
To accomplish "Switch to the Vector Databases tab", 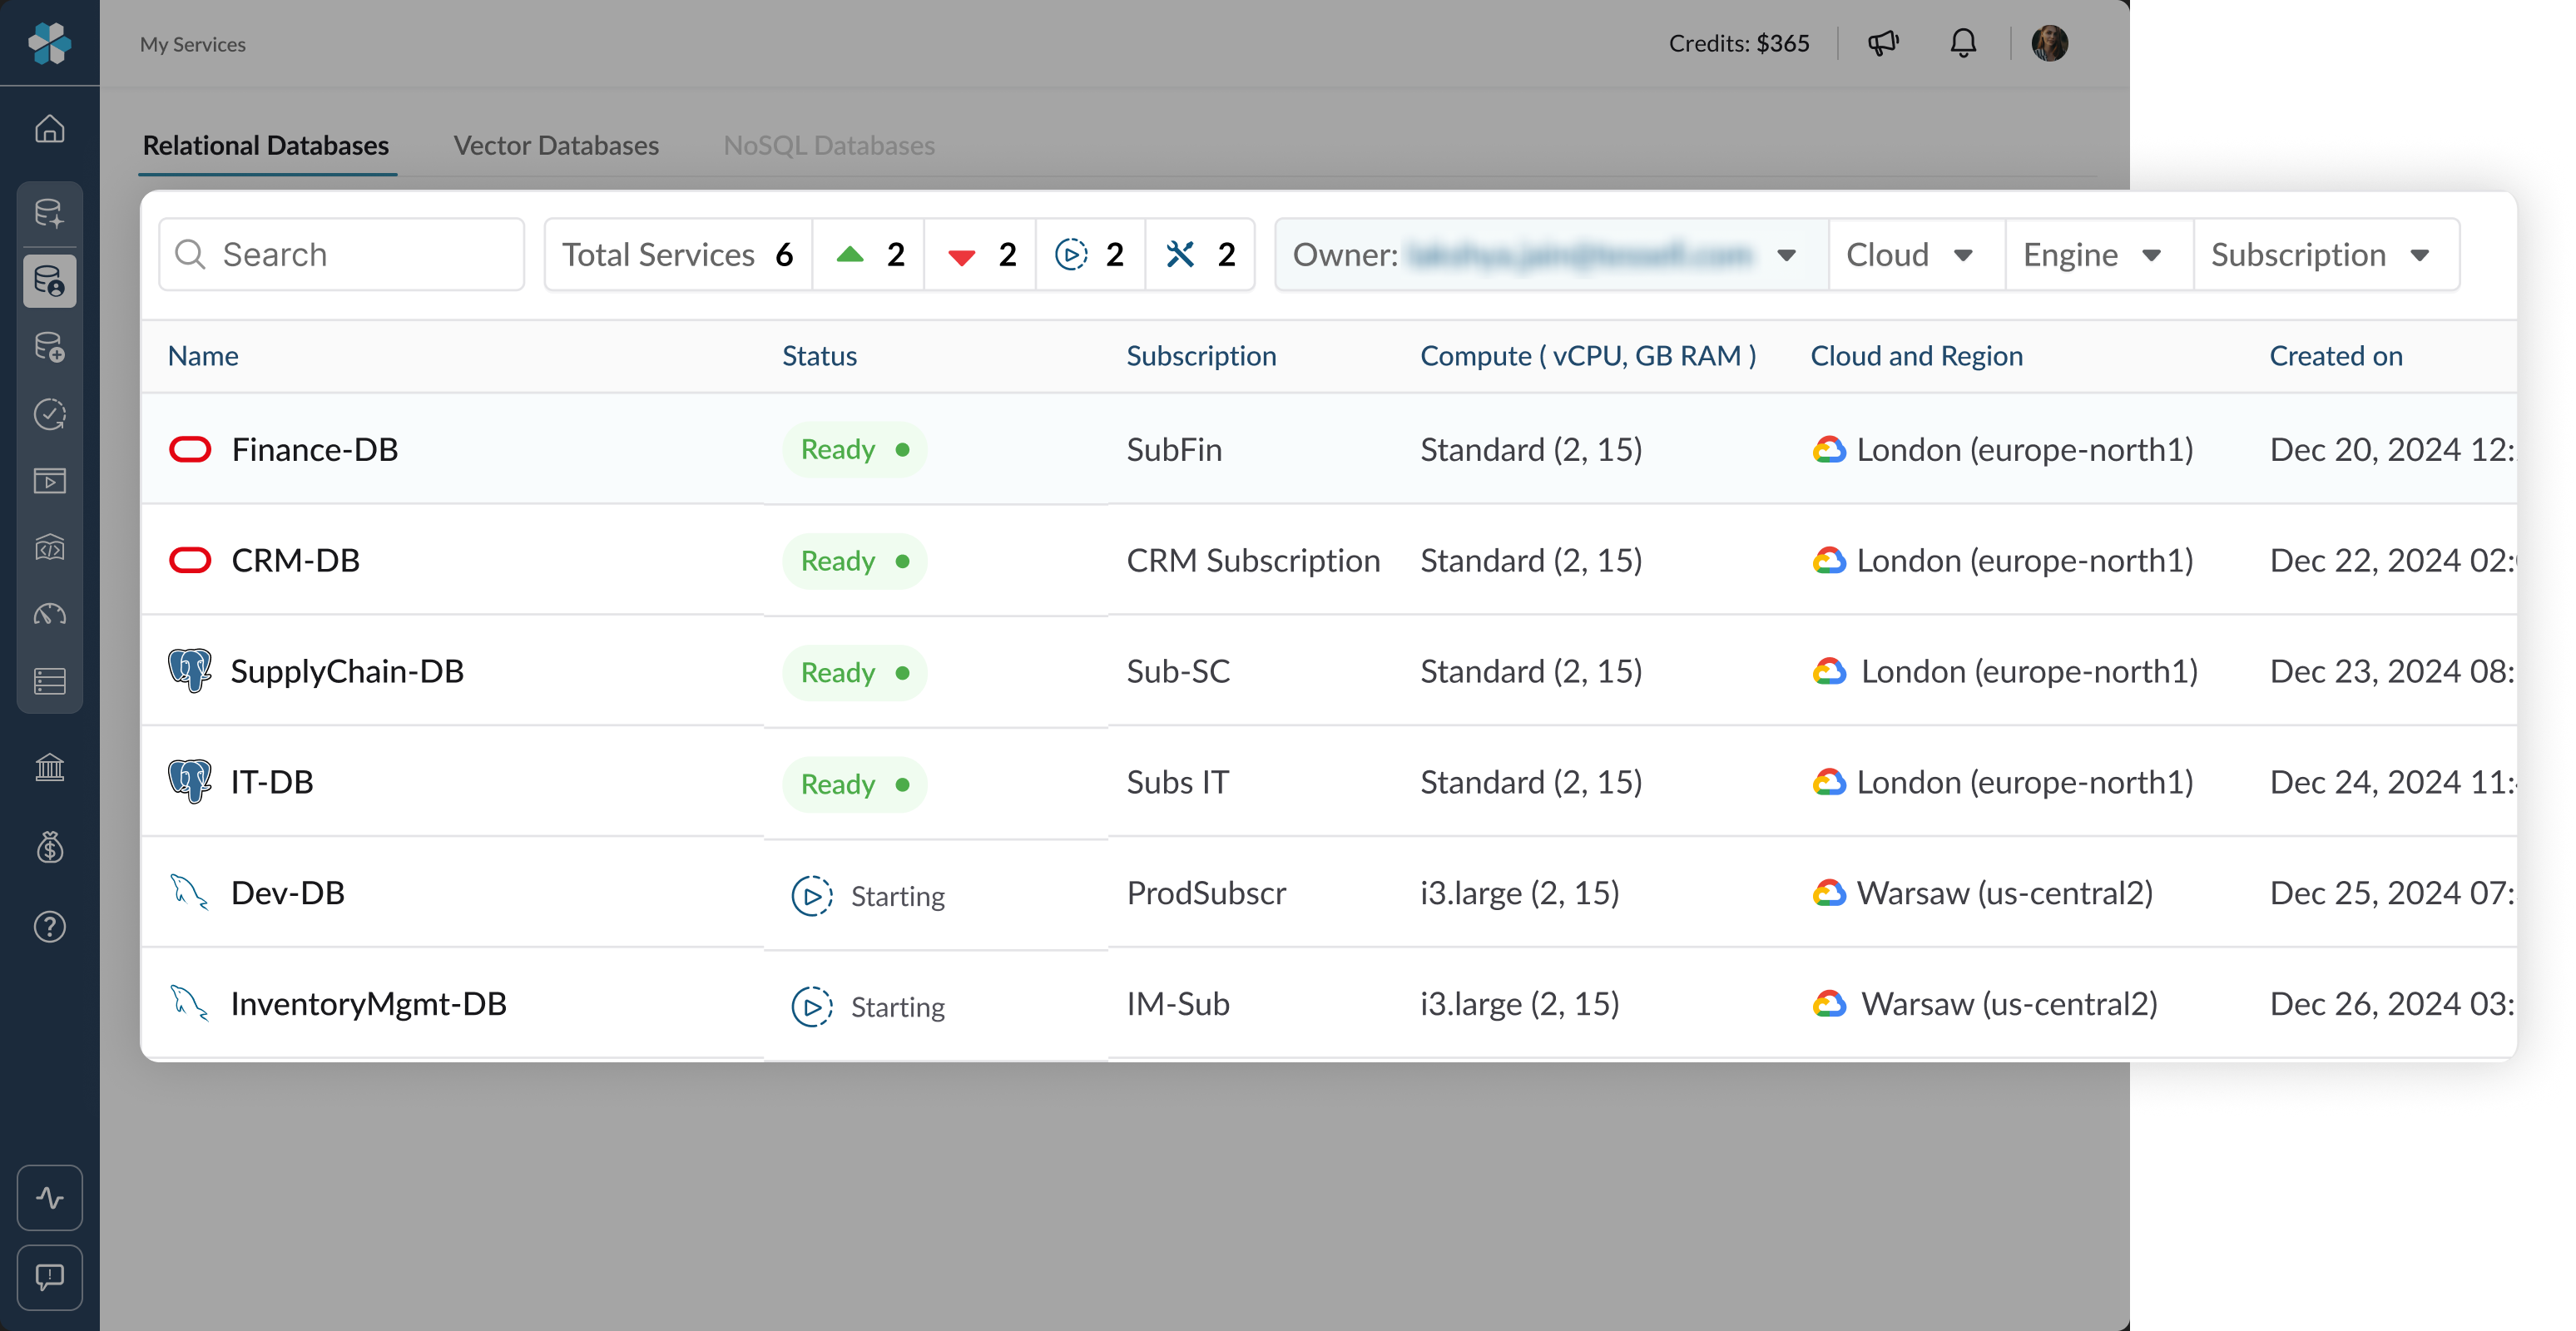I will 556,145.
